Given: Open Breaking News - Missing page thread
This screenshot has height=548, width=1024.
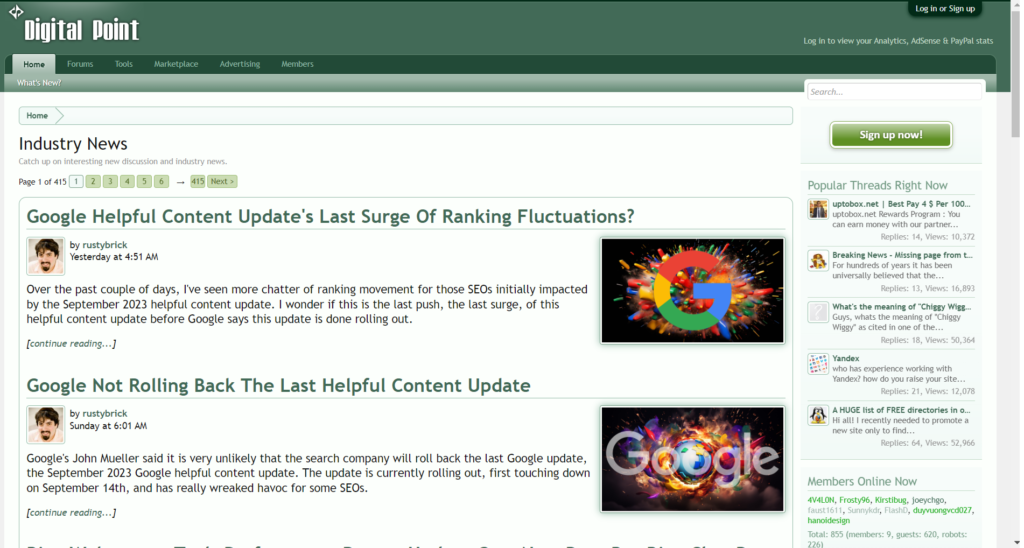Looking at the screenshot, I should [902, 255].
